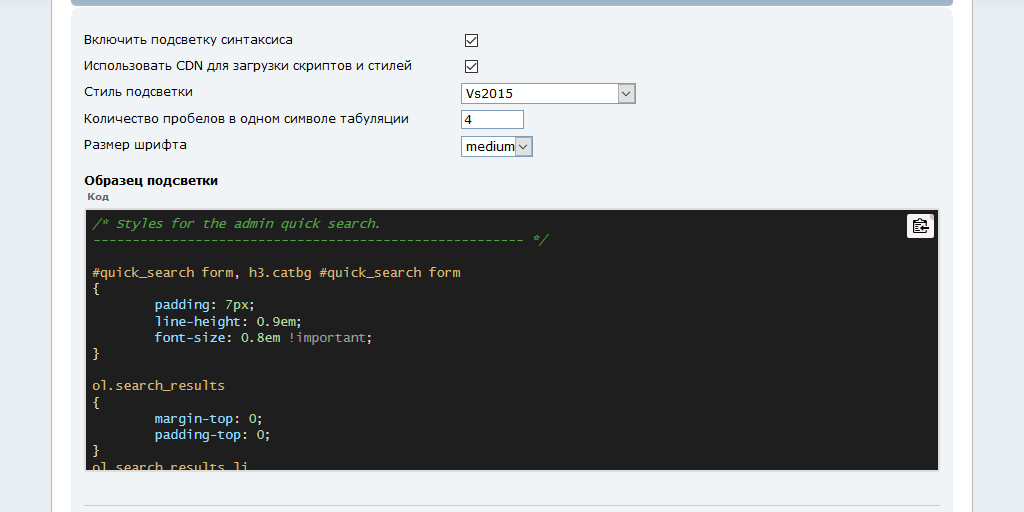This screenshot has width=1024, height=512.
Task: Click the 'font-size: 0.8em !important' line
Action: [263, 338]
